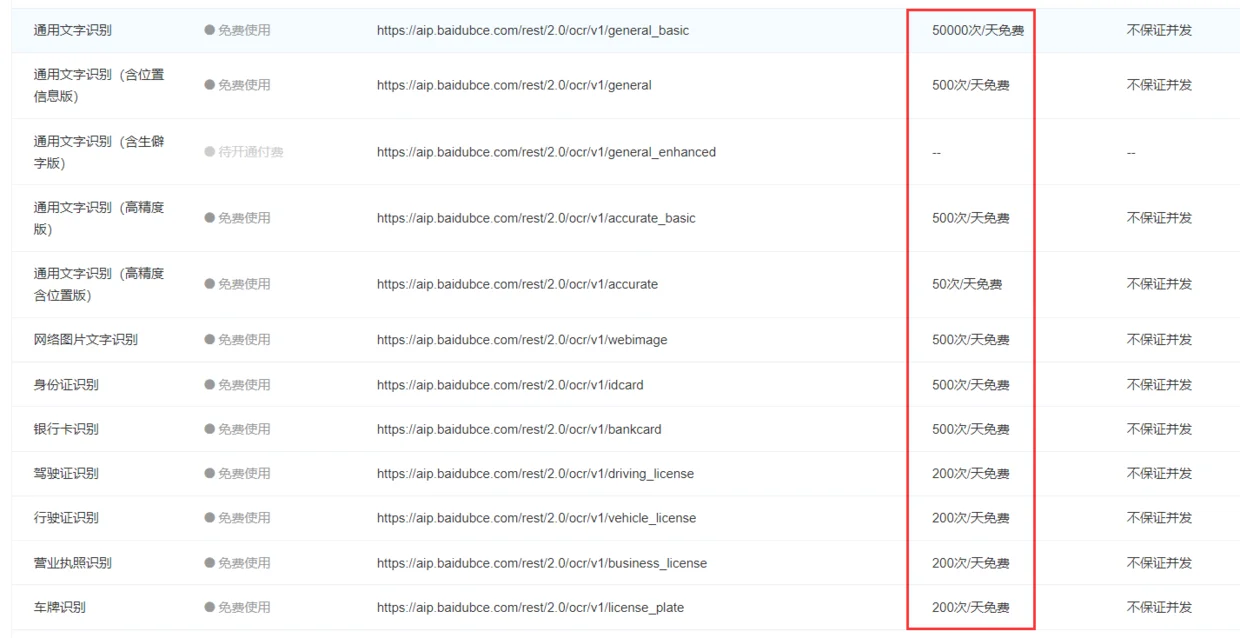Select the URL ending in driving_license
This screenshot has height=638, width=1240.
click(x=535, y=473)
